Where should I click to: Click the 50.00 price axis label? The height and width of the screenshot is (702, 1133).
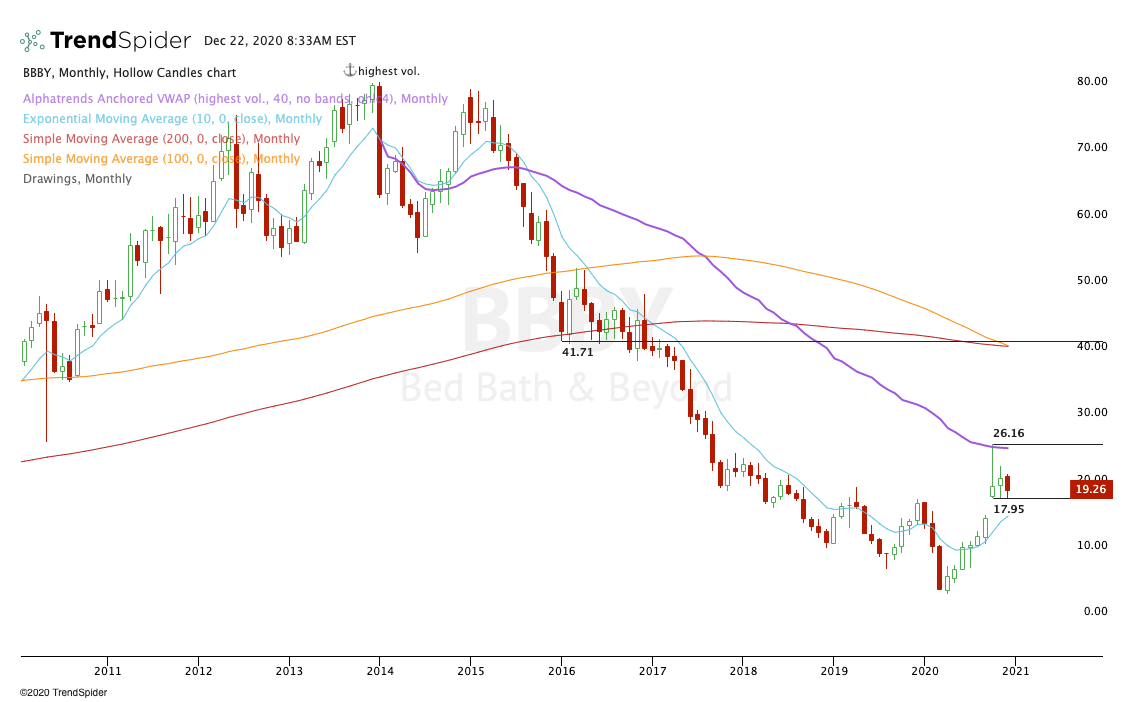click(1092, 280)
